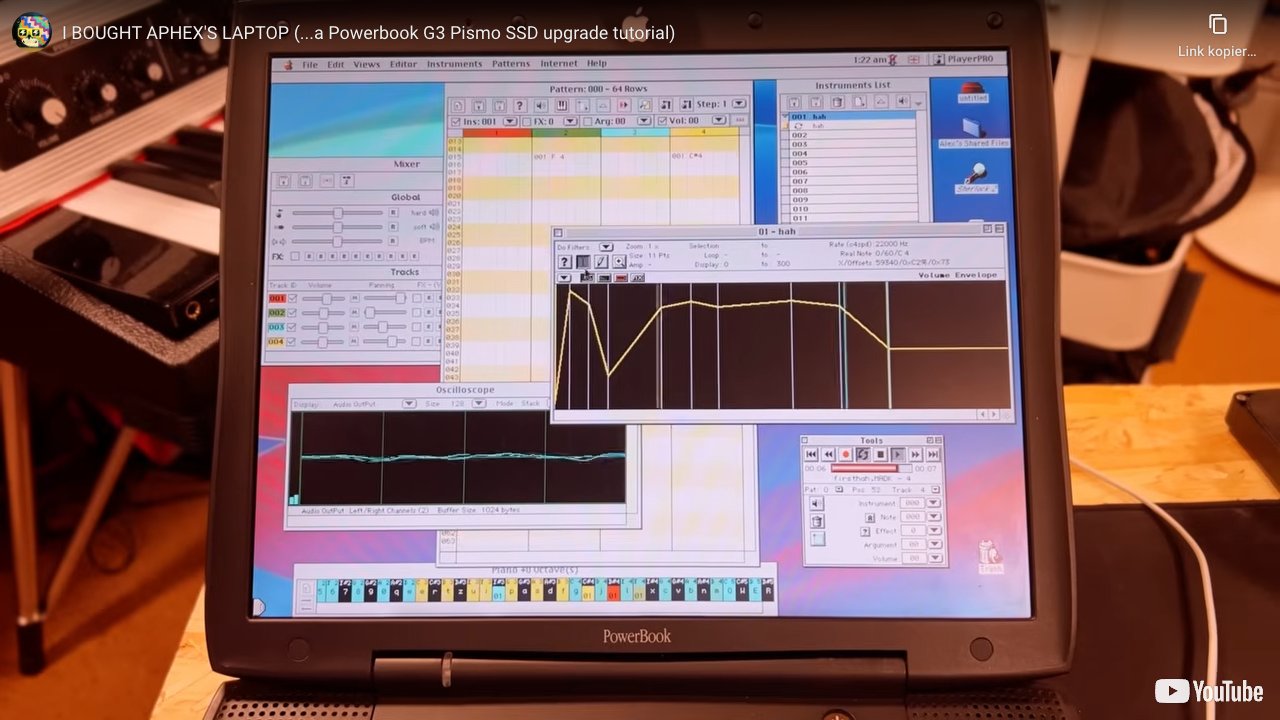Click the blank page icon in Instruments List
This screenshot has width=1280, height=720.
click(x=859, y=102)
